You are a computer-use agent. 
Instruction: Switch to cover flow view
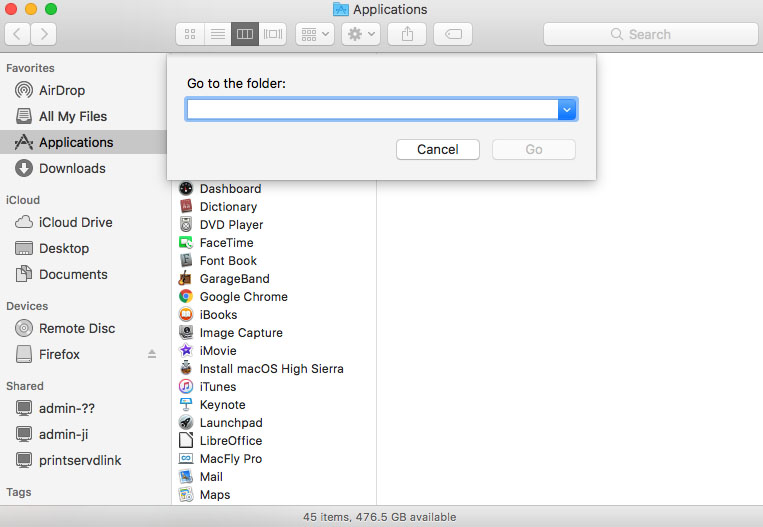coord(272,34)
